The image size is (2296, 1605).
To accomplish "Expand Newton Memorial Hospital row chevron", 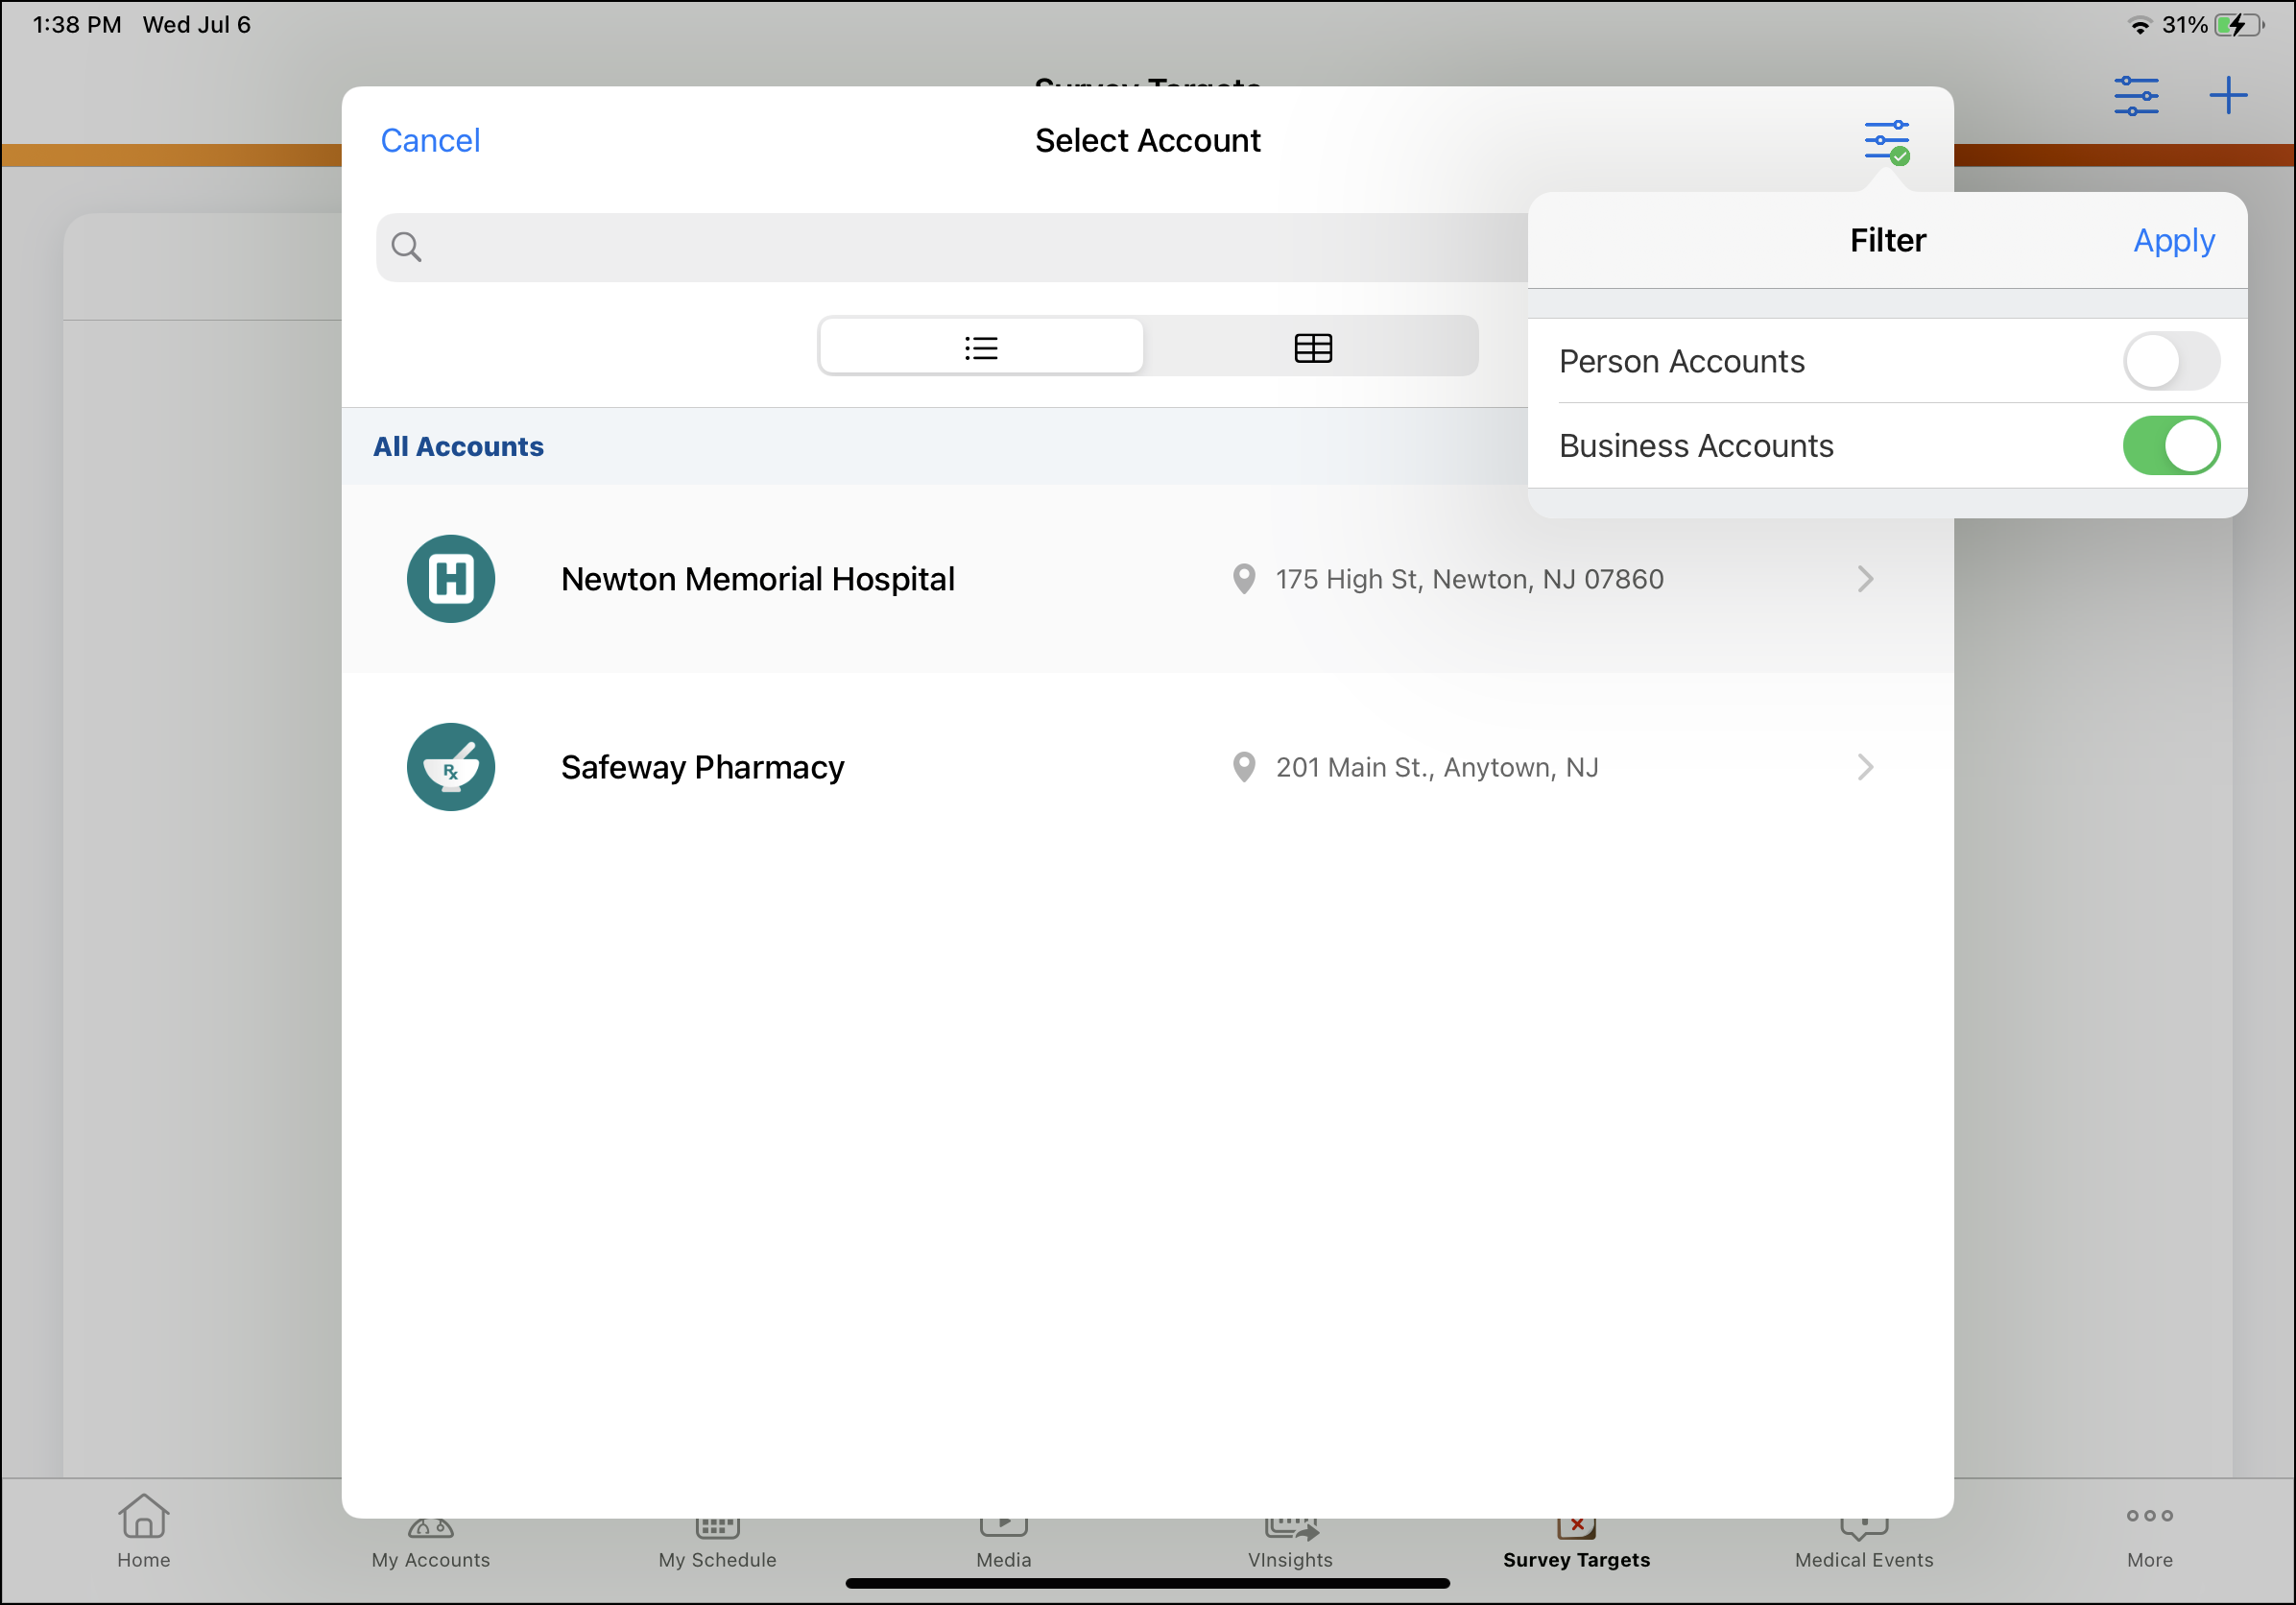I will (x=1864, y=579).
